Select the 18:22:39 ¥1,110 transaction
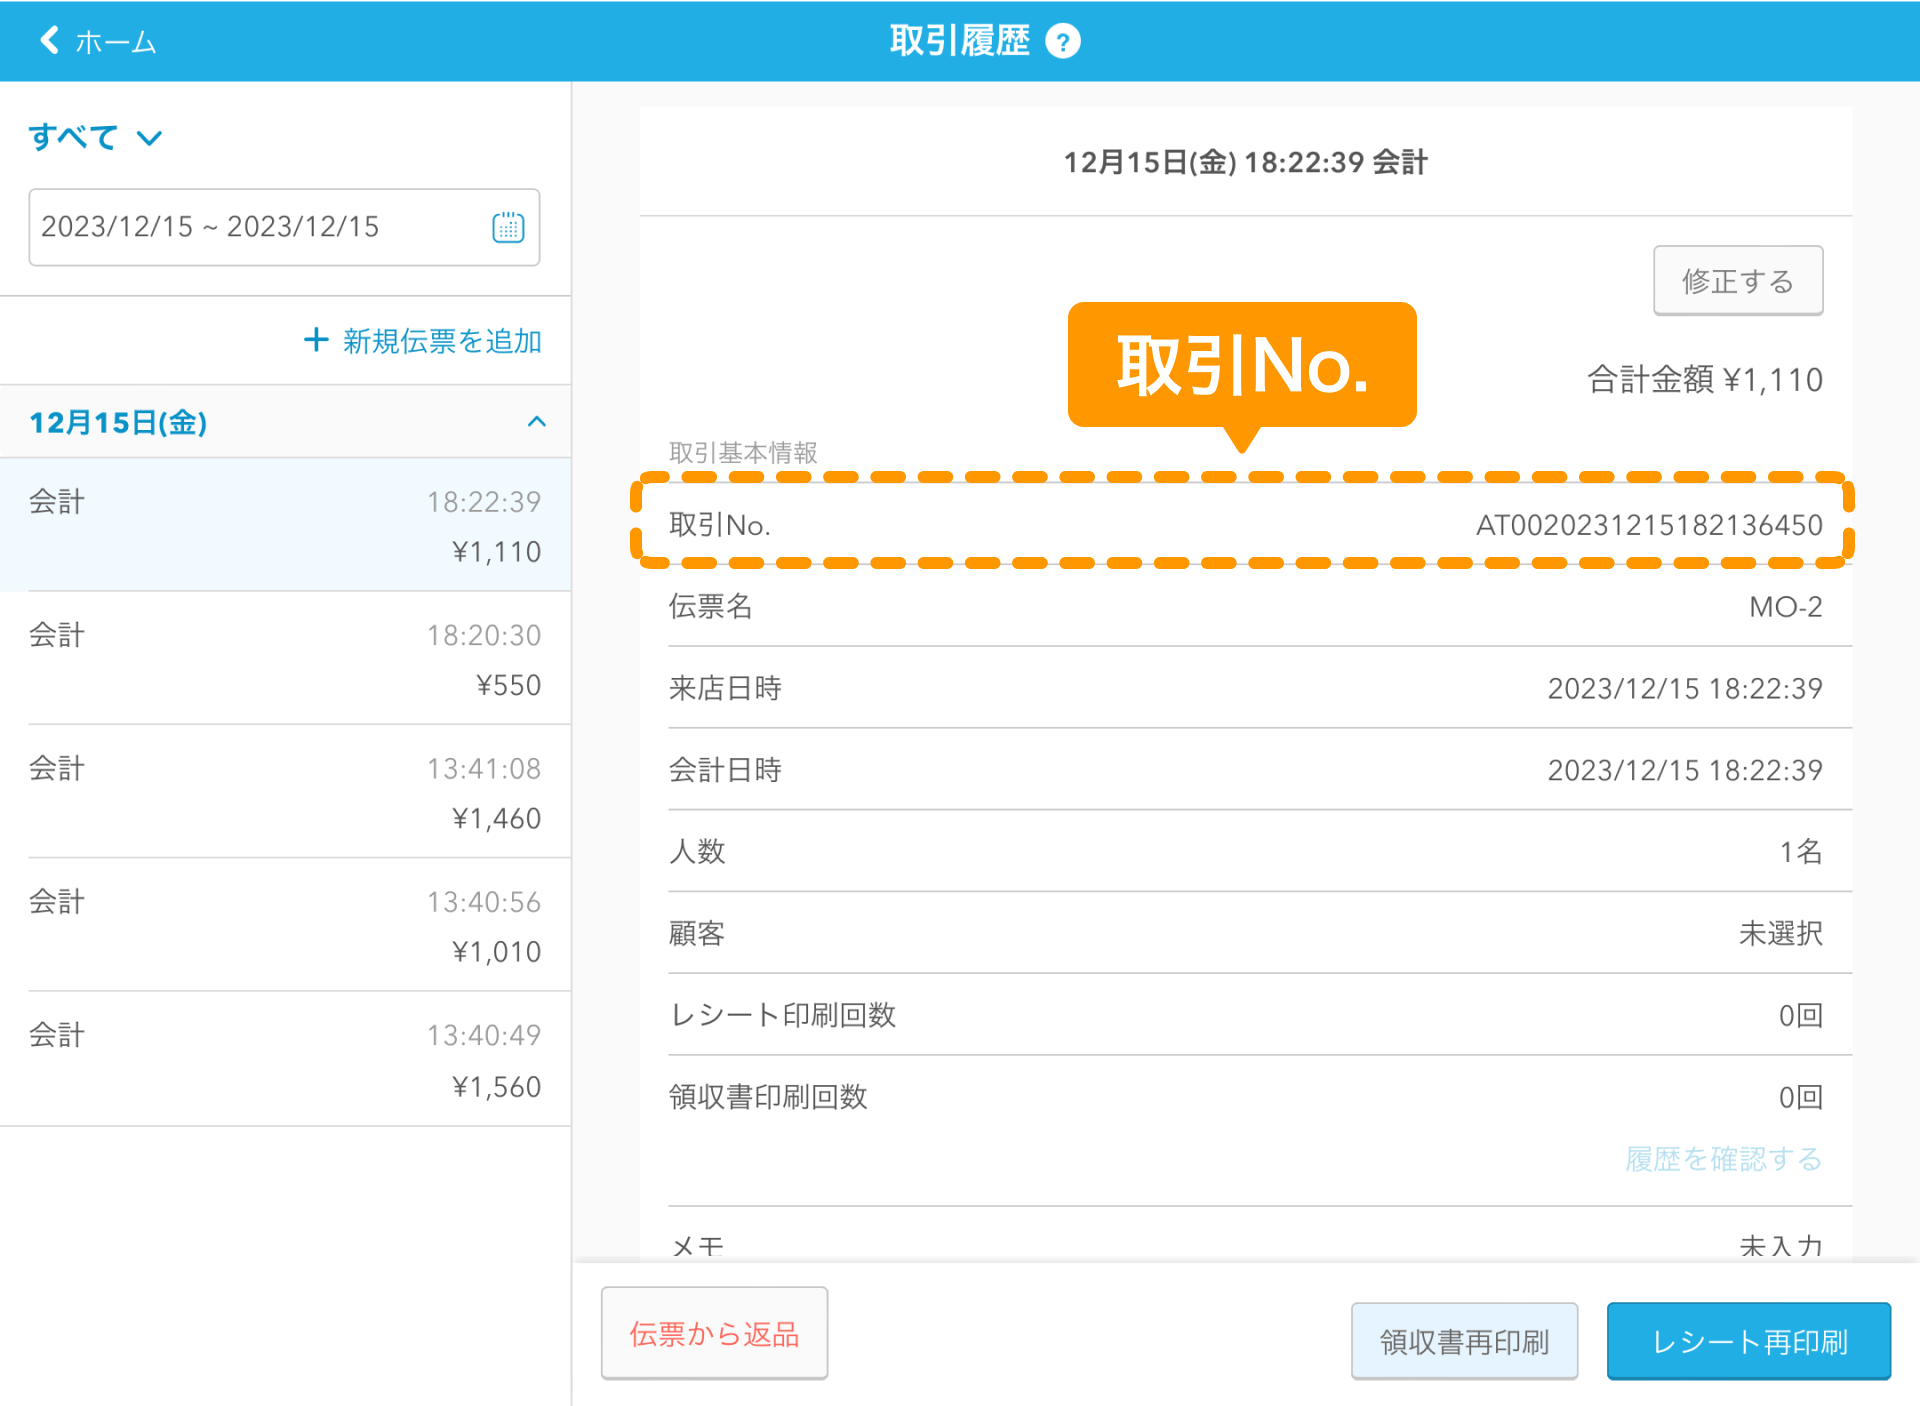 [285, 525]
